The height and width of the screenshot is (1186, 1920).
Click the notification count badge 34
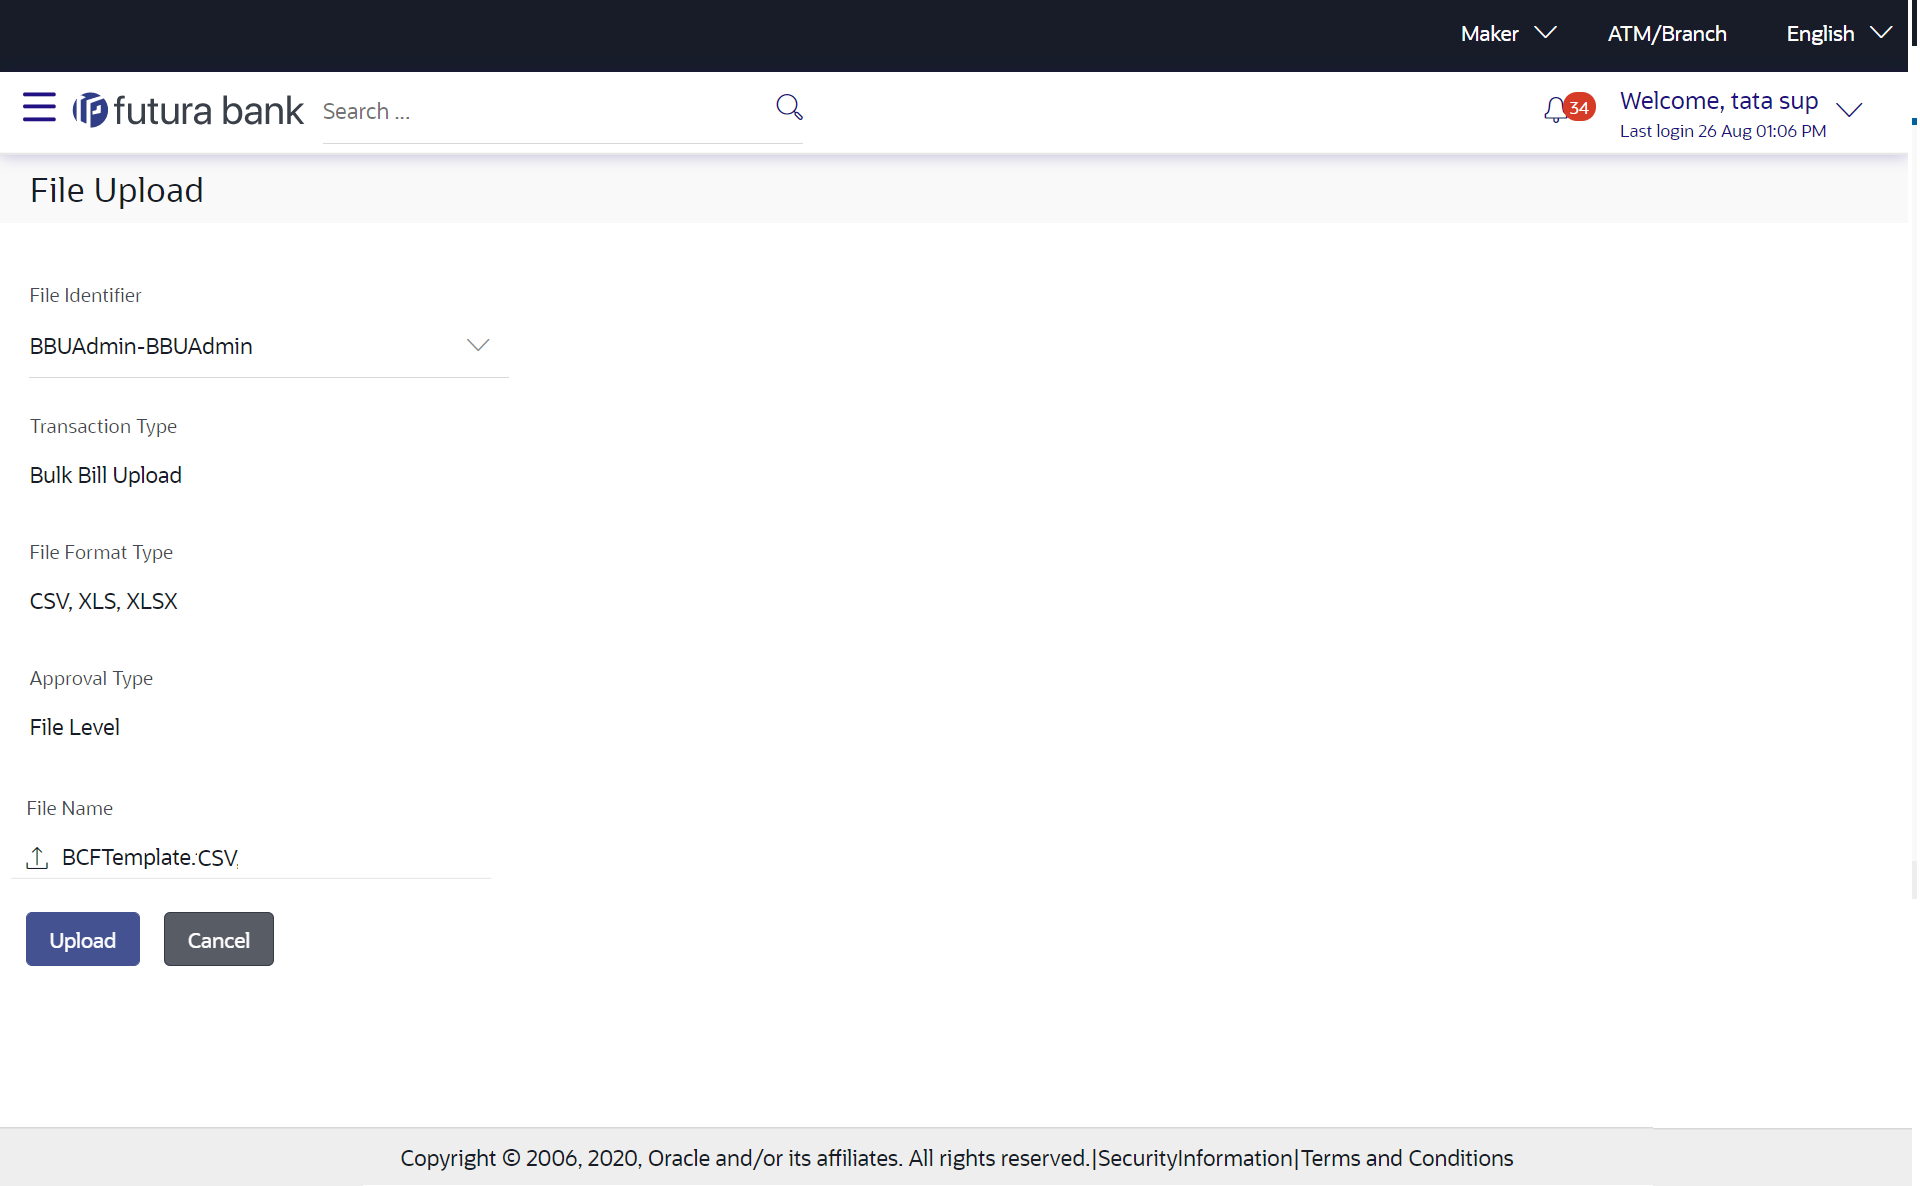pos(1579,107)
